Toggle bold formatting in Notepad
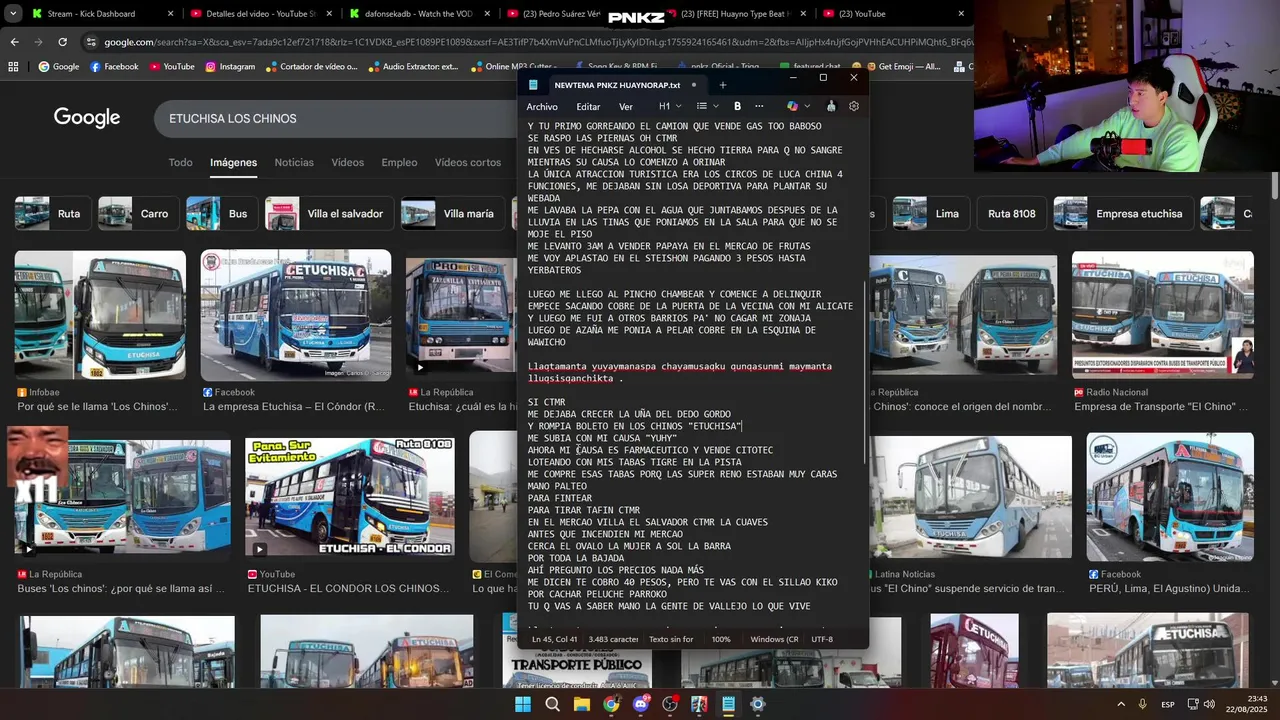 [737, 106]
